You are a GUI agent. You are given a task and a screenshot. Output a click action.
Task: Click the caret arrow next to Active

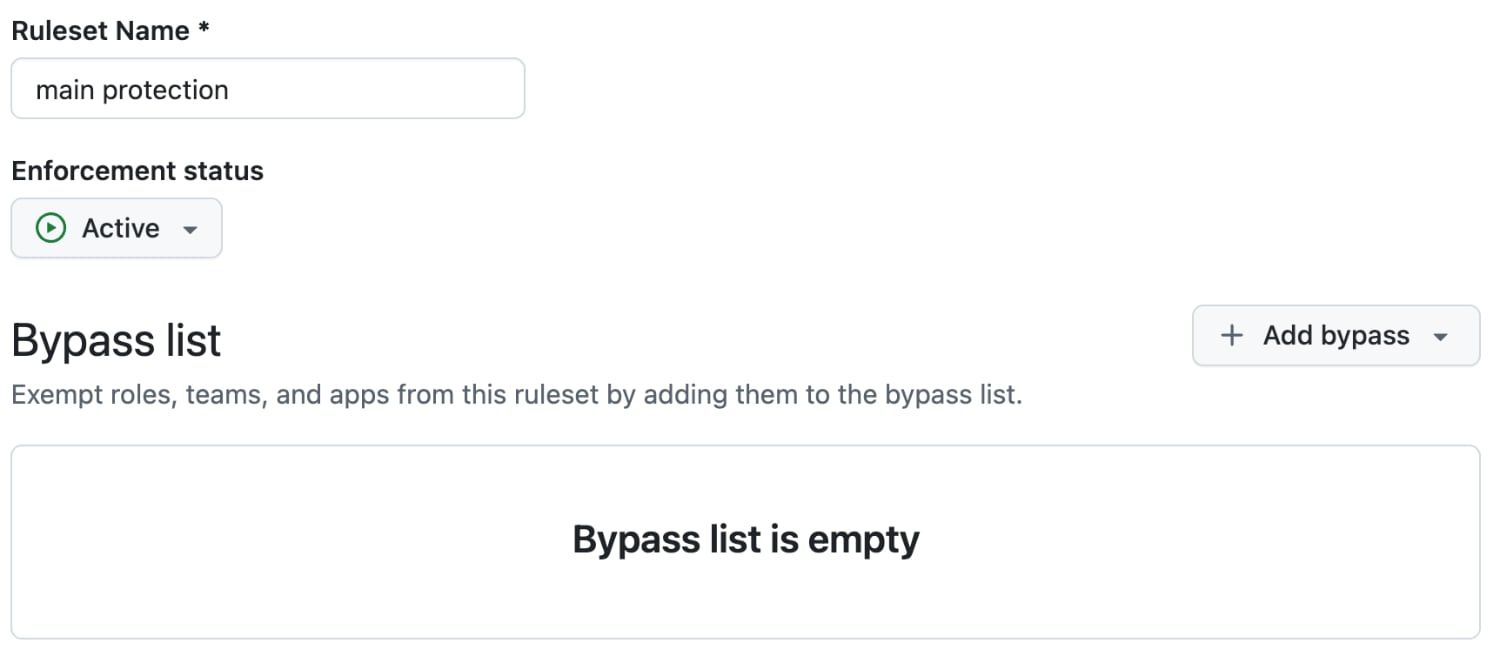pyautogui.click(x=190, y=230)
